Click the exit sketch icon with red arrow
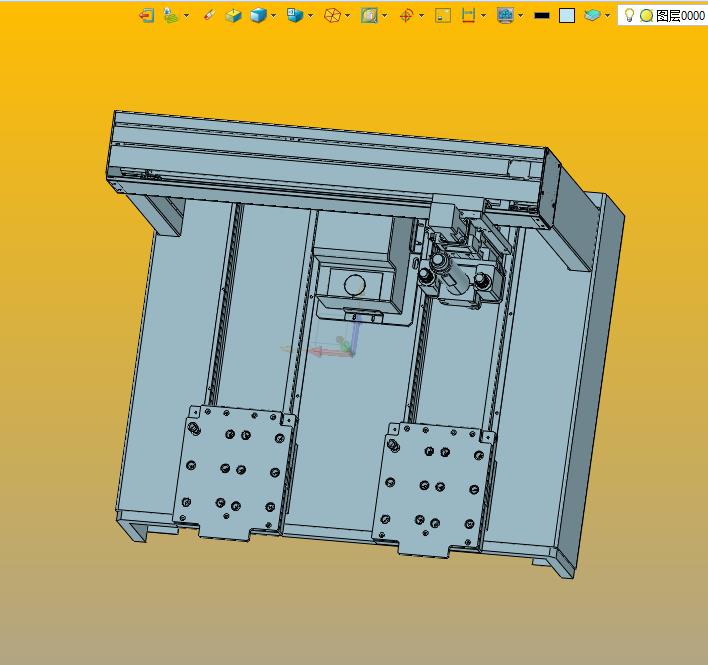Viewport: 708px width, 665px height. [146, 16]
